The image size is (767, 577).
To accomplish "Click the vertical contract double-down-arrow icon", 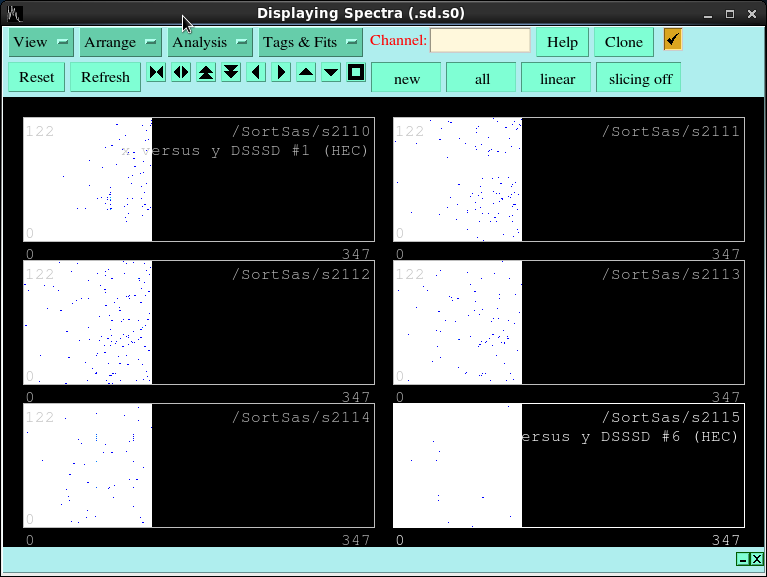I will click(x=231, y=72).
